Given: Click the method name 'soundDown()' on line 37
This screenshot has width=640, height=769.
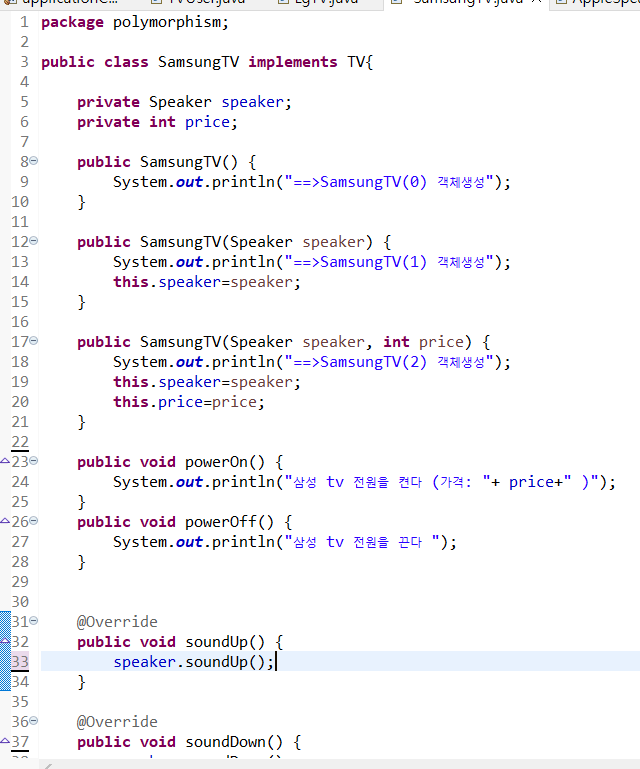Looking at the screenshot, I should click(x=234, y=742).
